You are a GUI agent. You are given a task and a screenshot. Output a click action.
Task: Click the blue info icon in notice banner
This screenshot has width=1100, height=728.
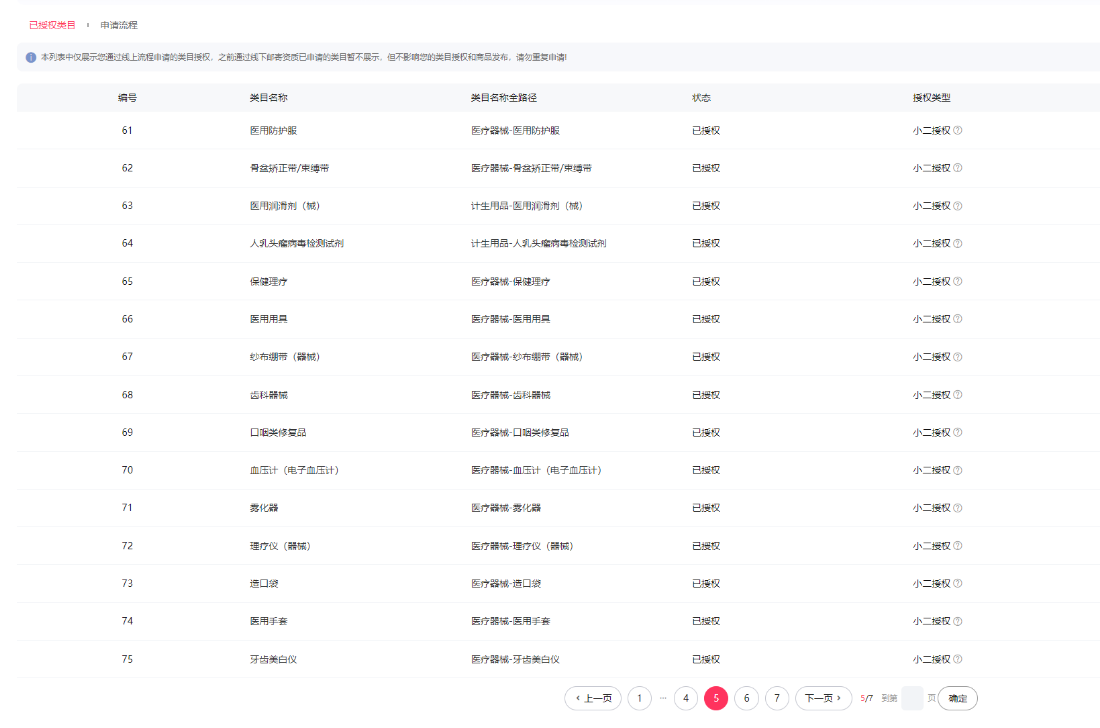click(31, 57)
